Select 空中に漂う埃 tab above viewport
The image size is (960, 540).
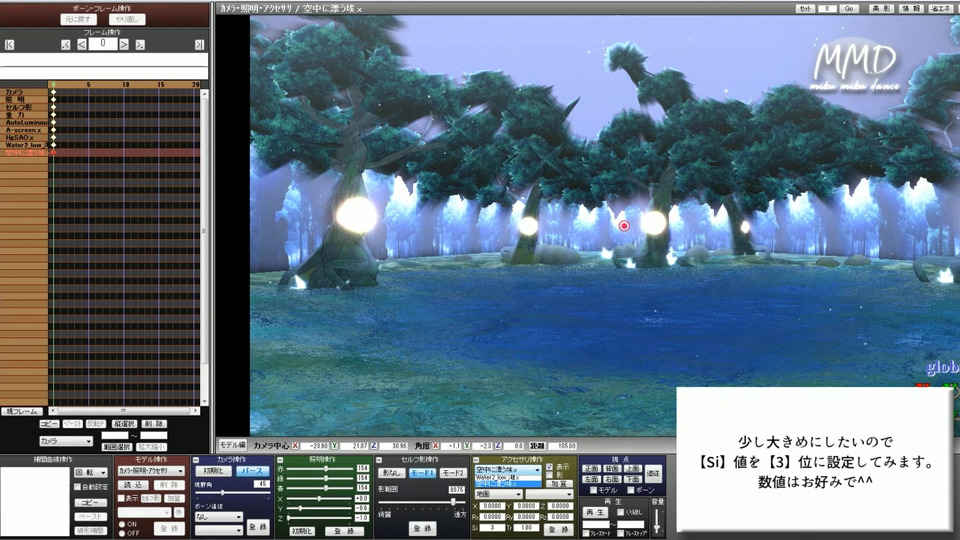332,9
